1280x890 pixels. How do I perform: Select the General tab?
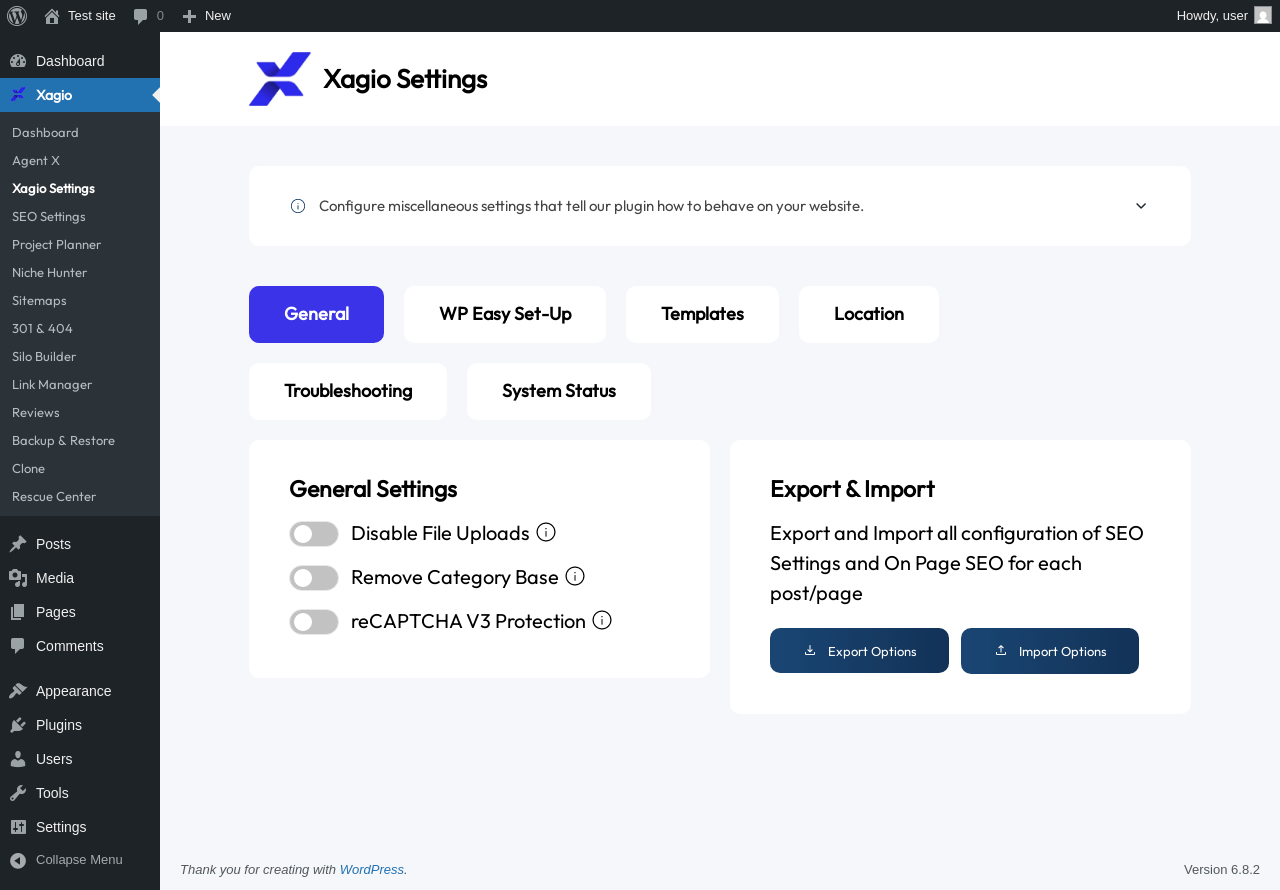316,314
